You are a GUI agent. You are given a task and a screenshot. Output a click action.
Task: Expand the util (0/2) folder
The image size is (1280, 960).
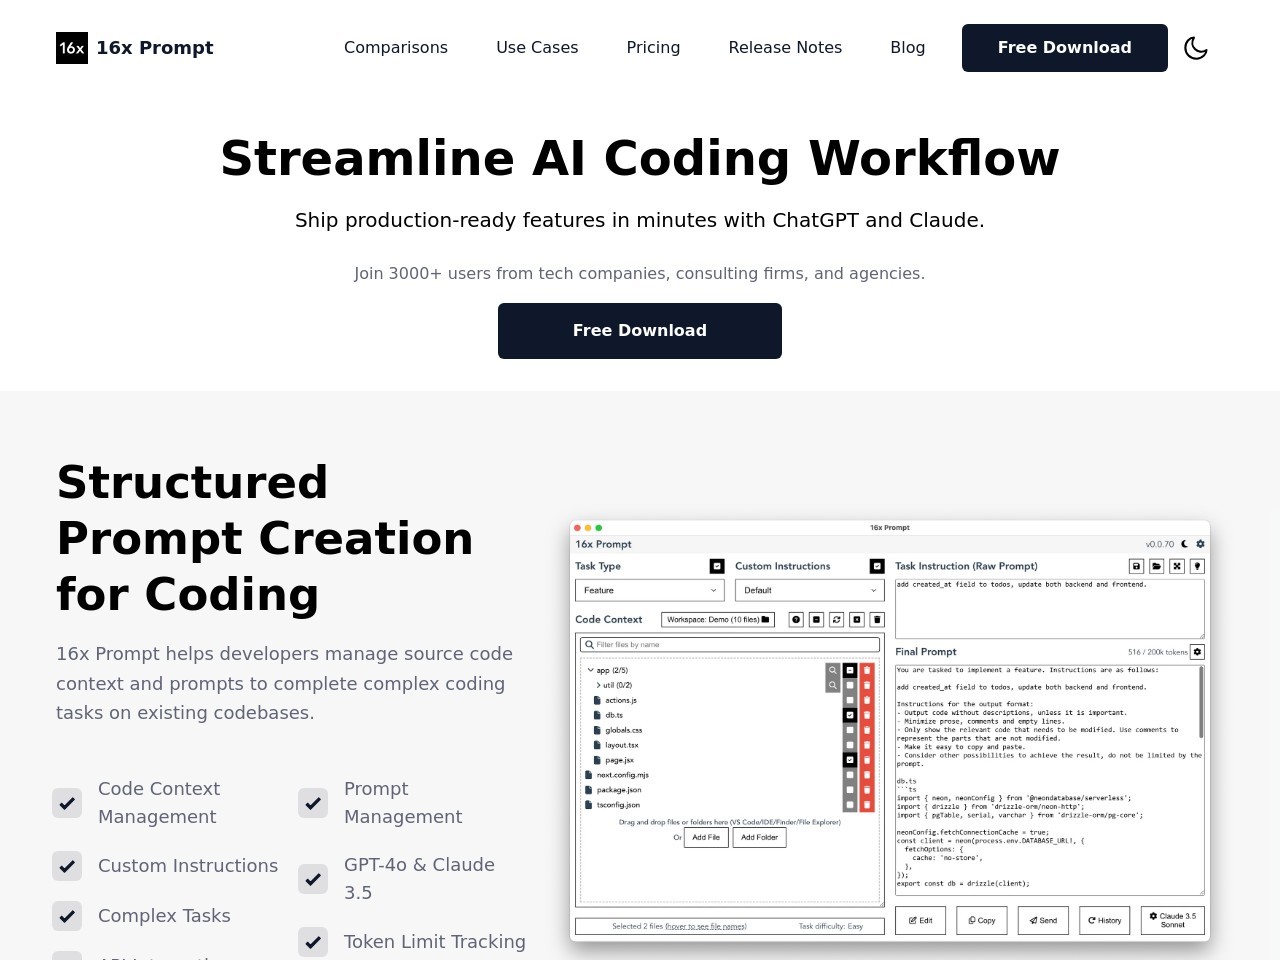point(598,685)
